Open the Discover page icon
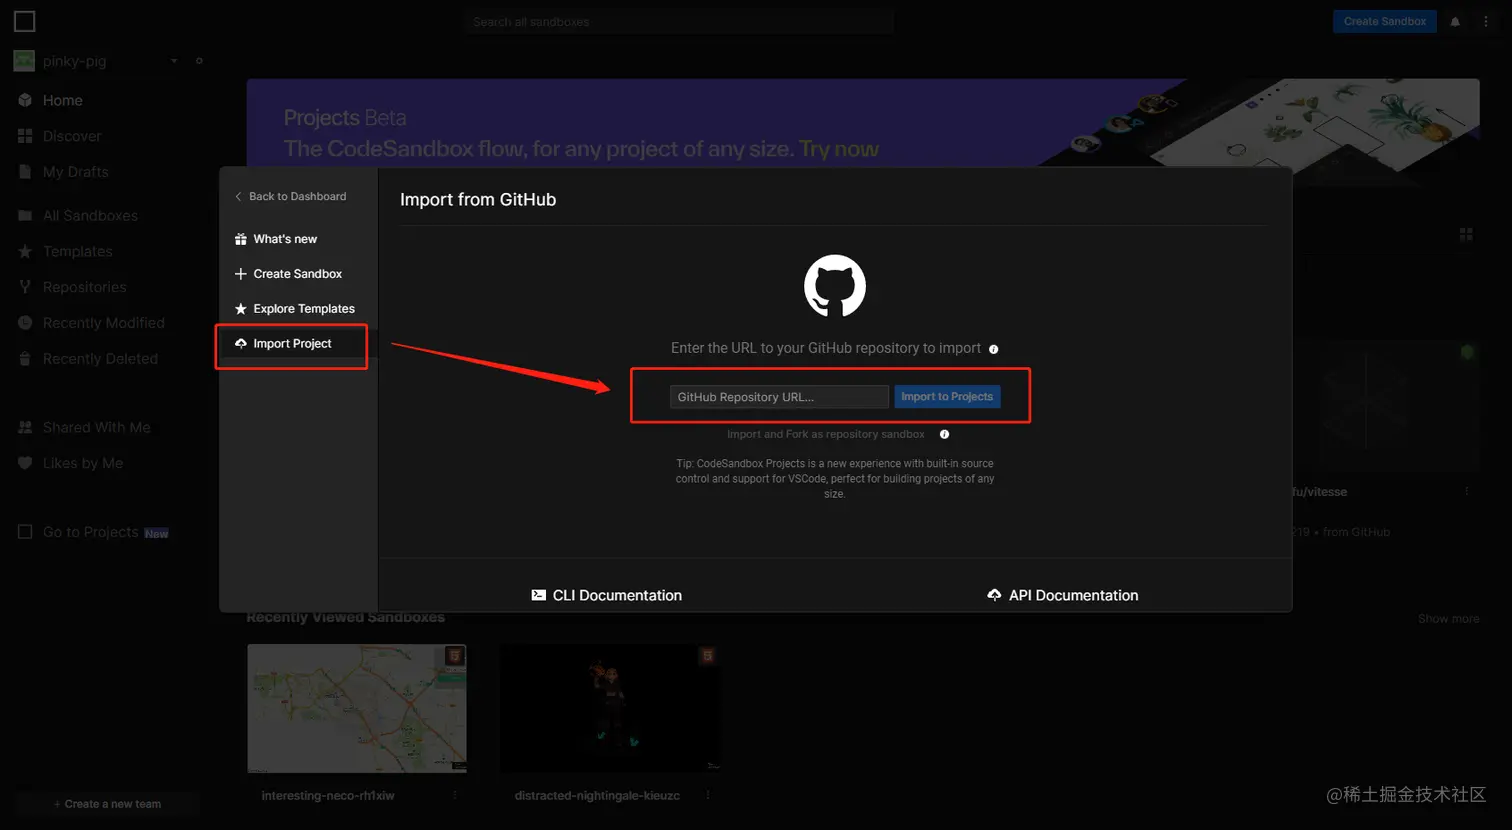This screenshot has height=830, width=1512. [x=24, y=136]
